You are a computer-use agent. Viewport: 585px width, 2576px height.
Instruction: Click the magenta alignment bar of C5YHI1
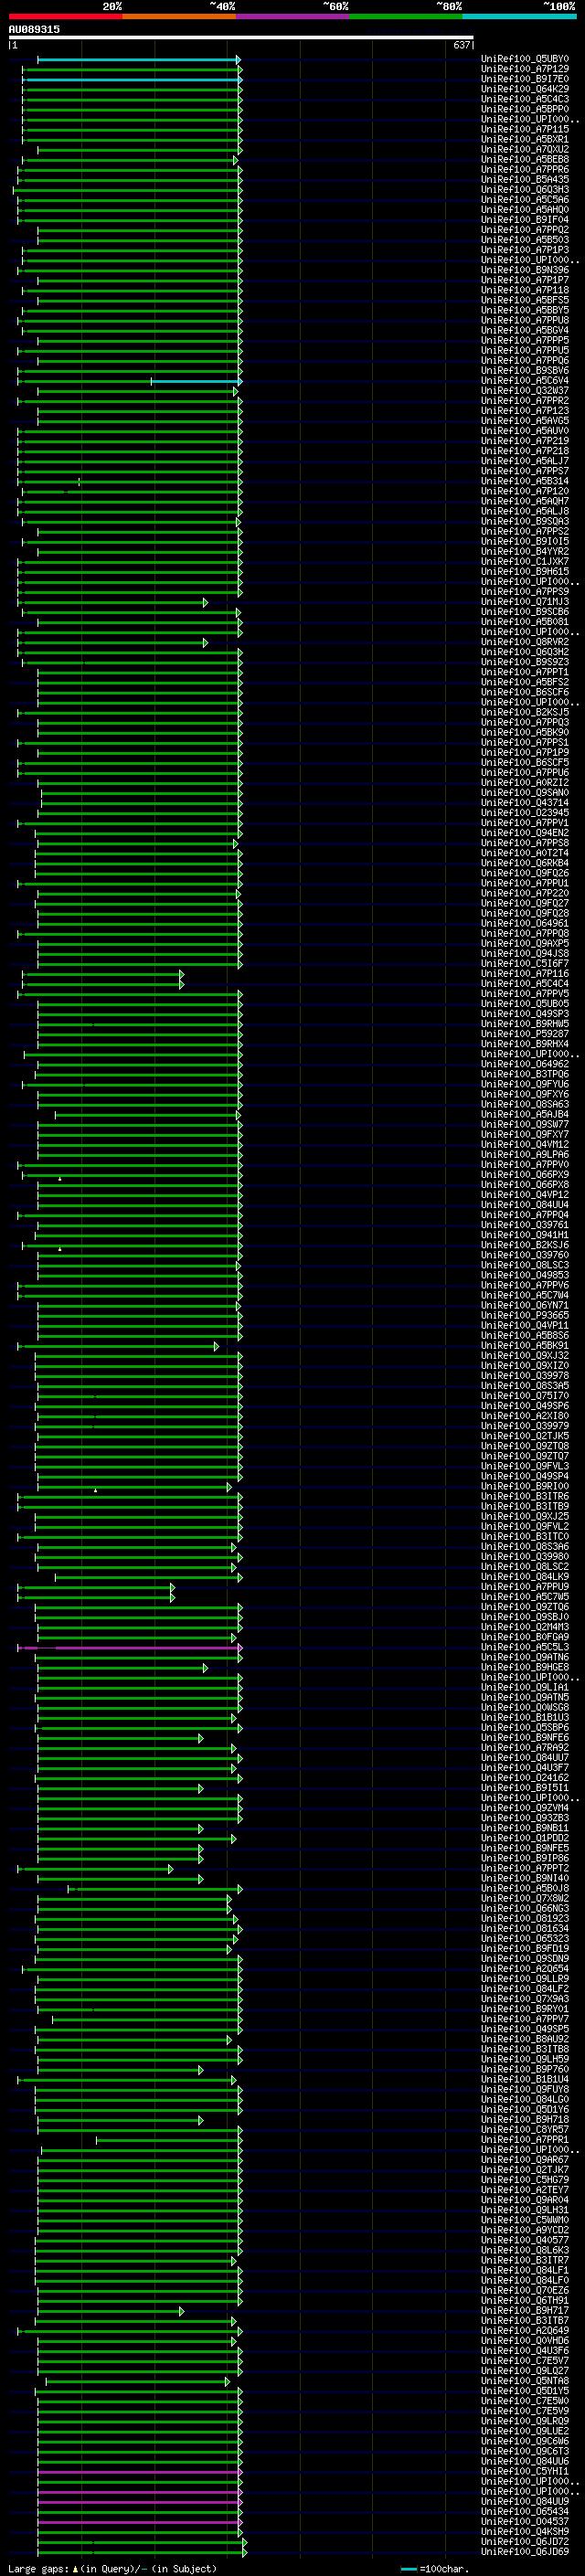139,2472
